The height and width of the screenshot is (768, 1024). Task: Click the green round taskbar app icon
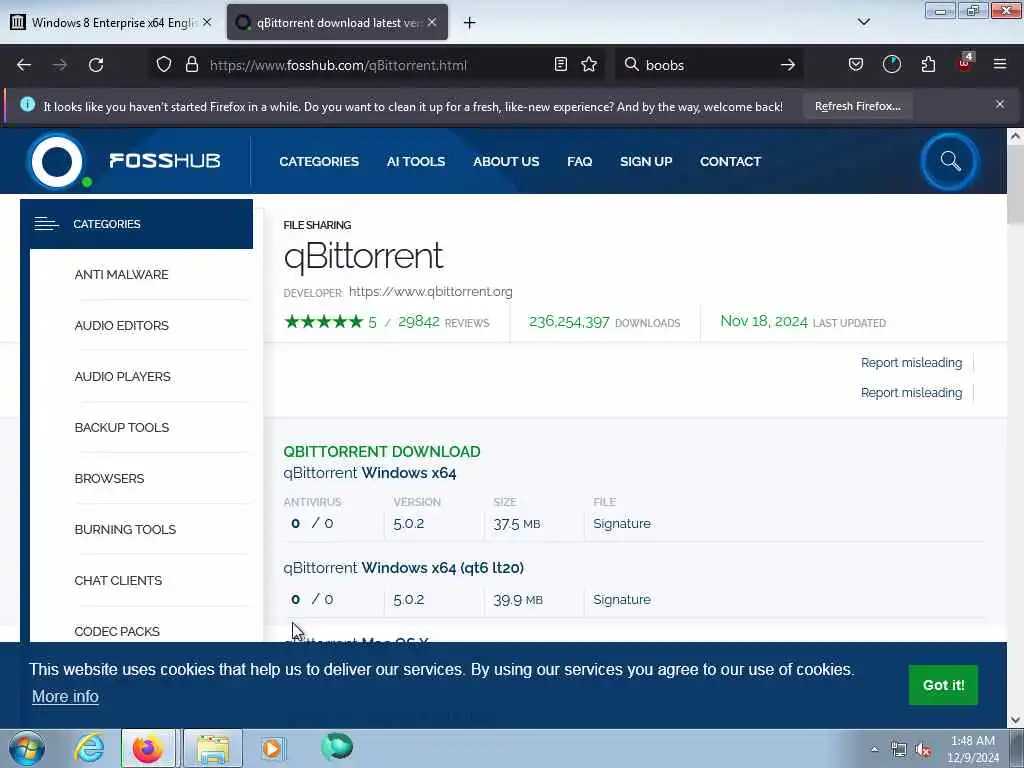pyautogui.click(x=338, y=746)
